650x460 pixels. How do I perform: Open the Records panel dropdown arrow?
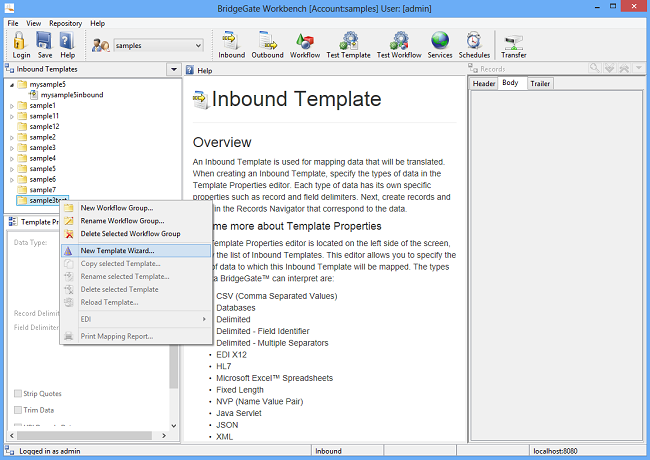pos(639,68)
